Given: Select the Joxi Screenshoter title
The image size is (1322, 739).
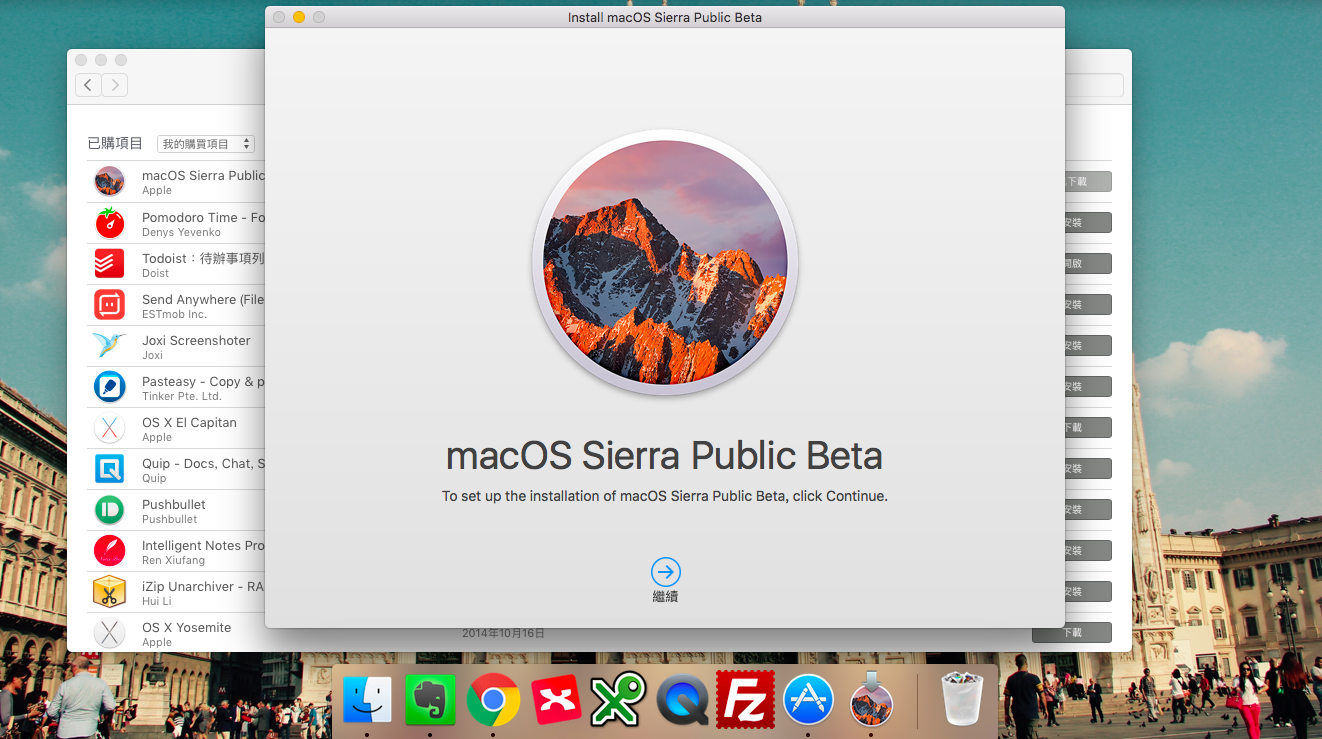Looking at the screenshot, I should click(196, 340).
